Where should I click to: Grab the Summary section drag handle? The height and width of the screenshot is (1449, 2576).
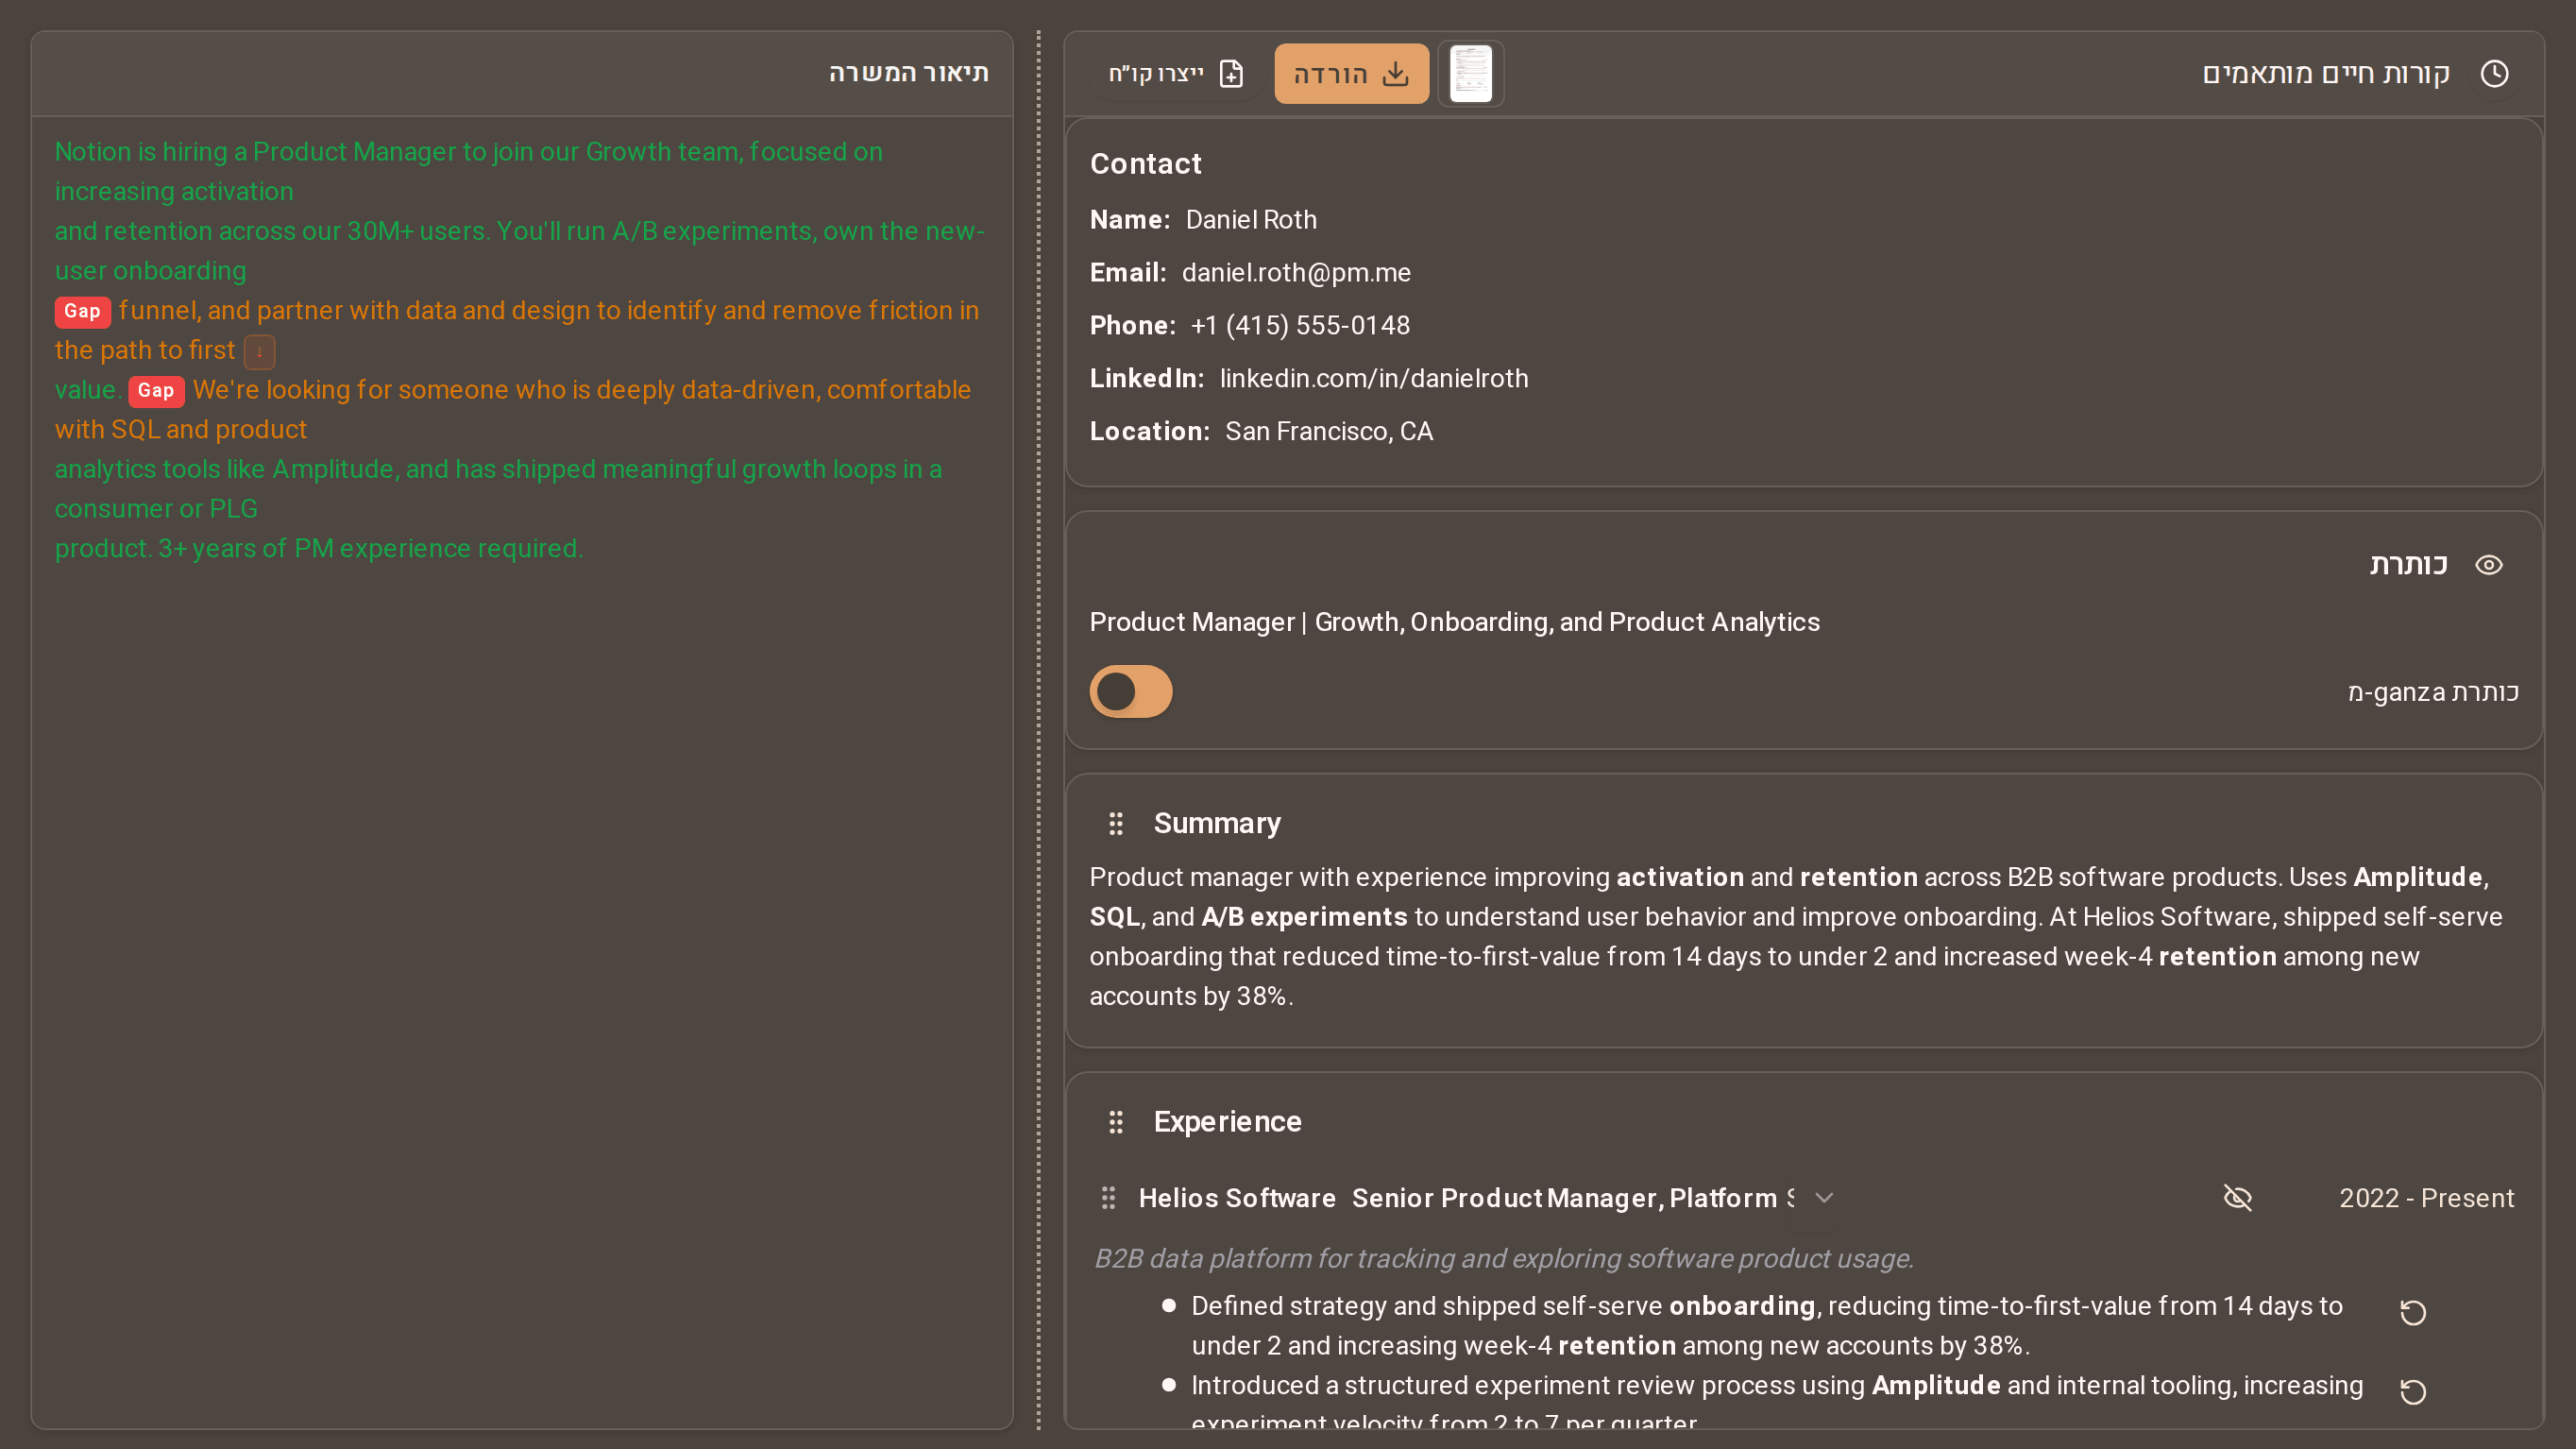pos(1116,823)
